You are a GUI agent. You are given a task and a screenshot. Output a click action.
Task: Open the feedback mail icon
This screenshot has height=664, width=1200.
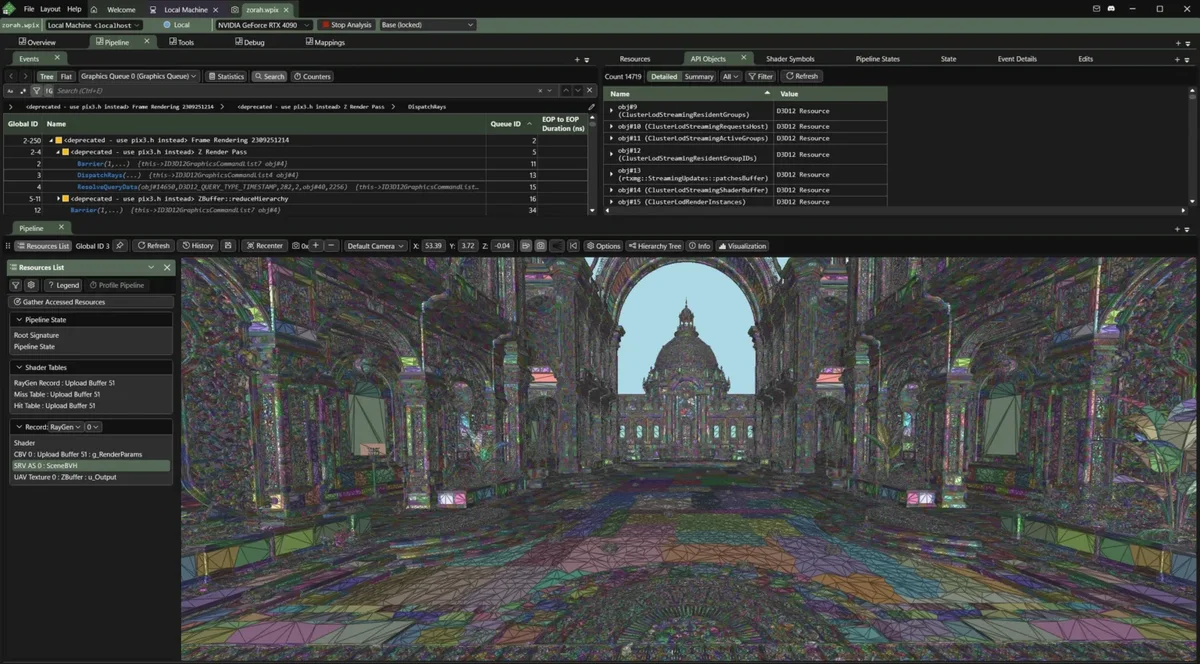click(x=1095, y=9)
